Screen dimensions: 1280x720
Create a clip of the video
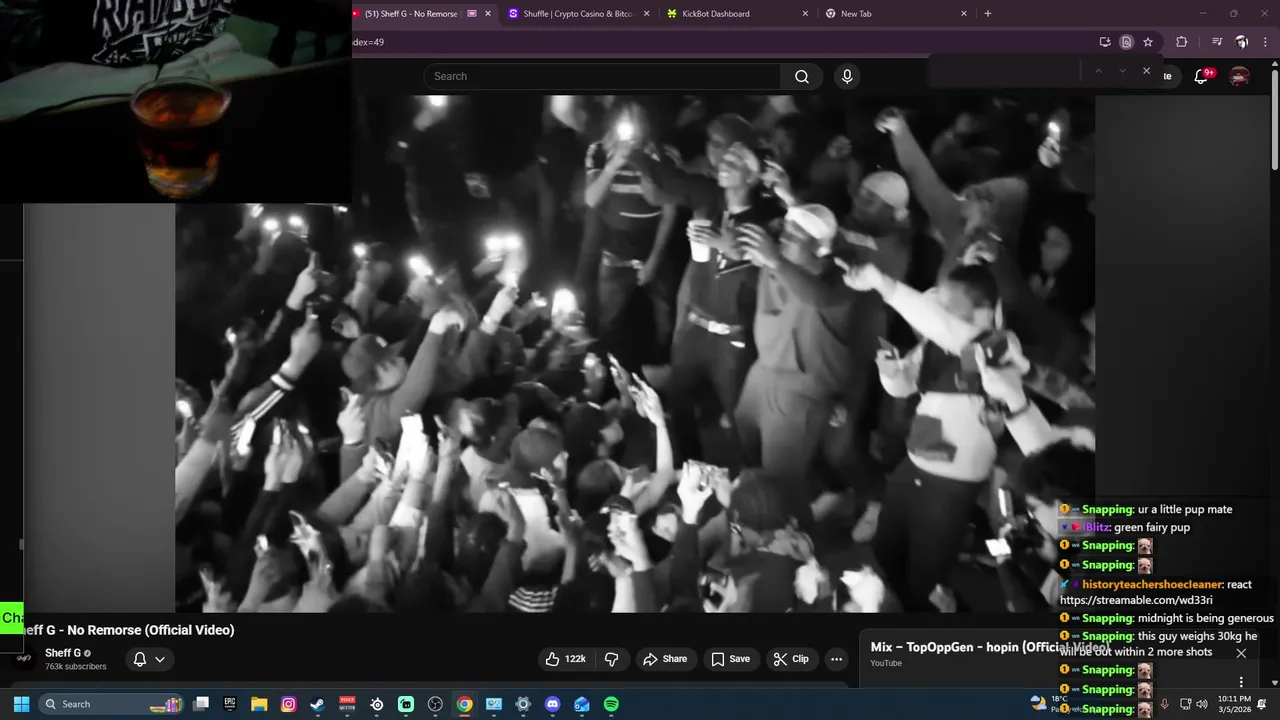pyautogui.click(x=791, y=659)
